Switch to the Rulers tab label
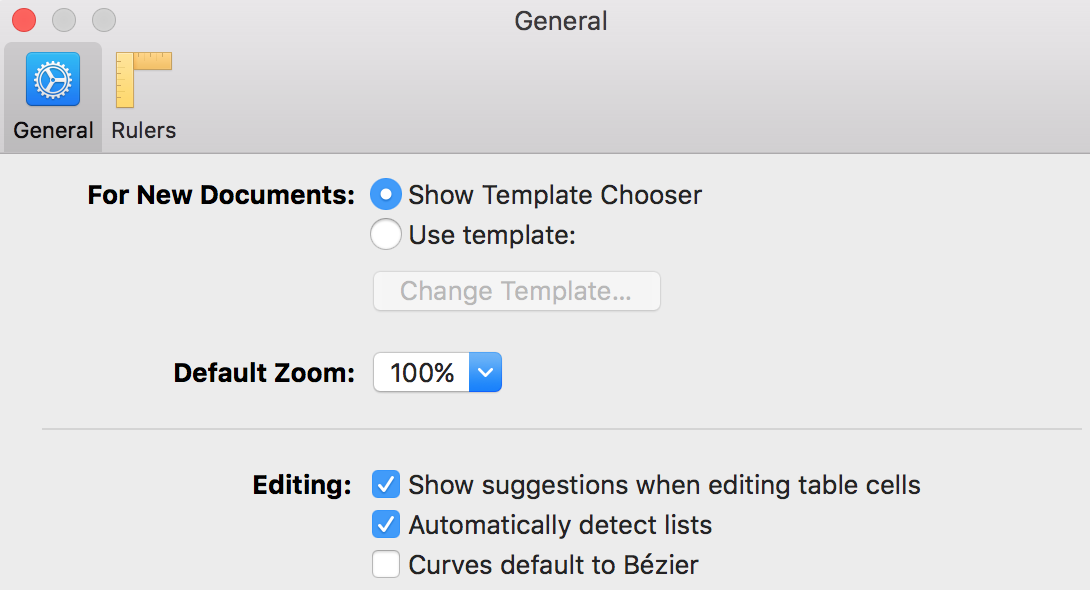Screen dimensions: 1090x590 pos(143,130)
